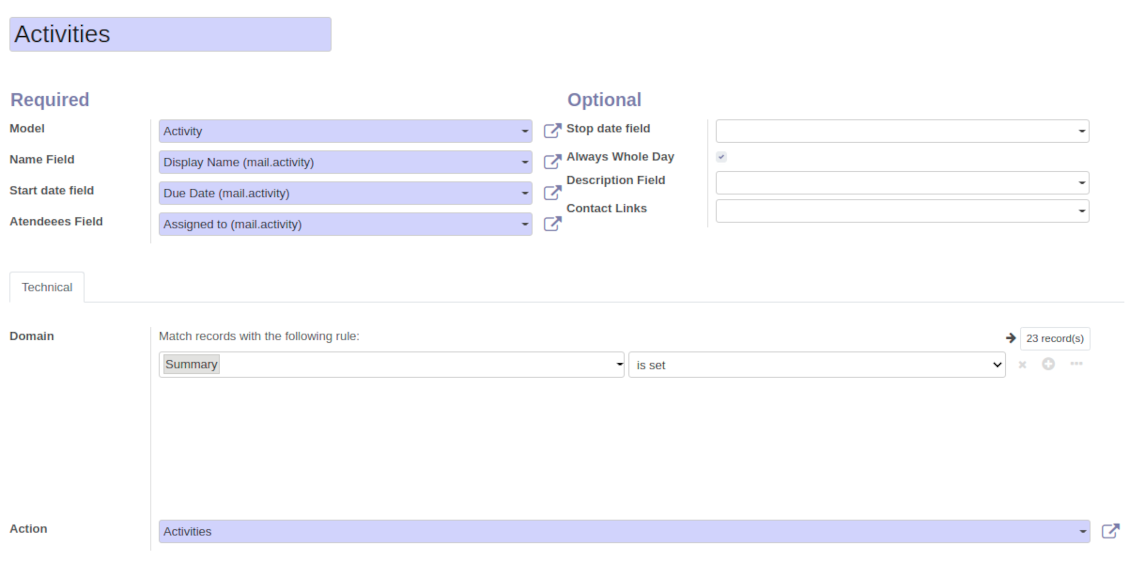
Task: Delete the Summary domain rule
Action: (x=1022, y=365)
